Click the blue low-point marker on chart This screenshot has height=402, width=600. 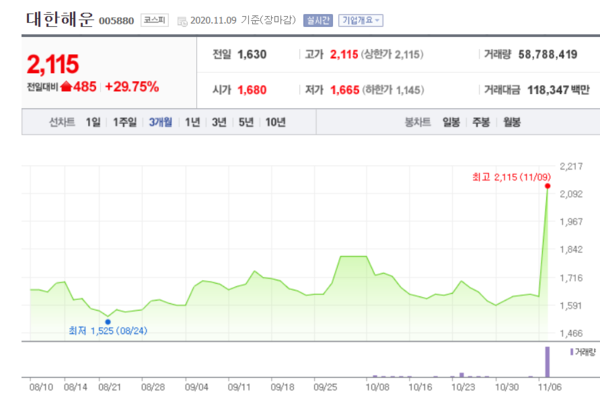(x=108, y=322)
